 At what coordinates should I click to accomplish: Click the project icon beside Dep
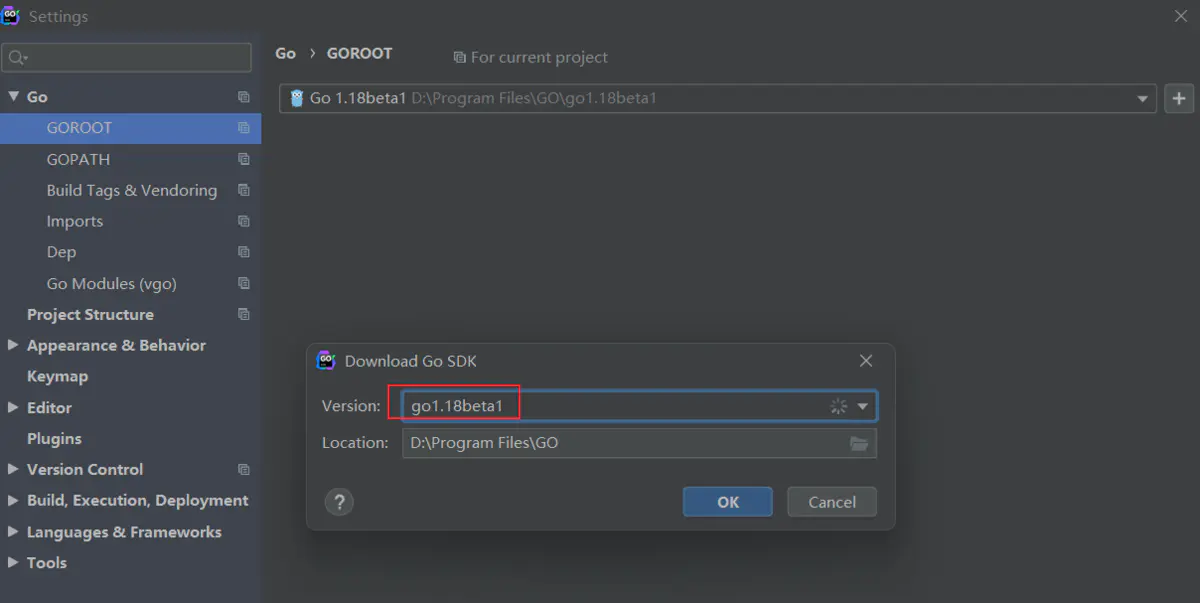(243, 252)
